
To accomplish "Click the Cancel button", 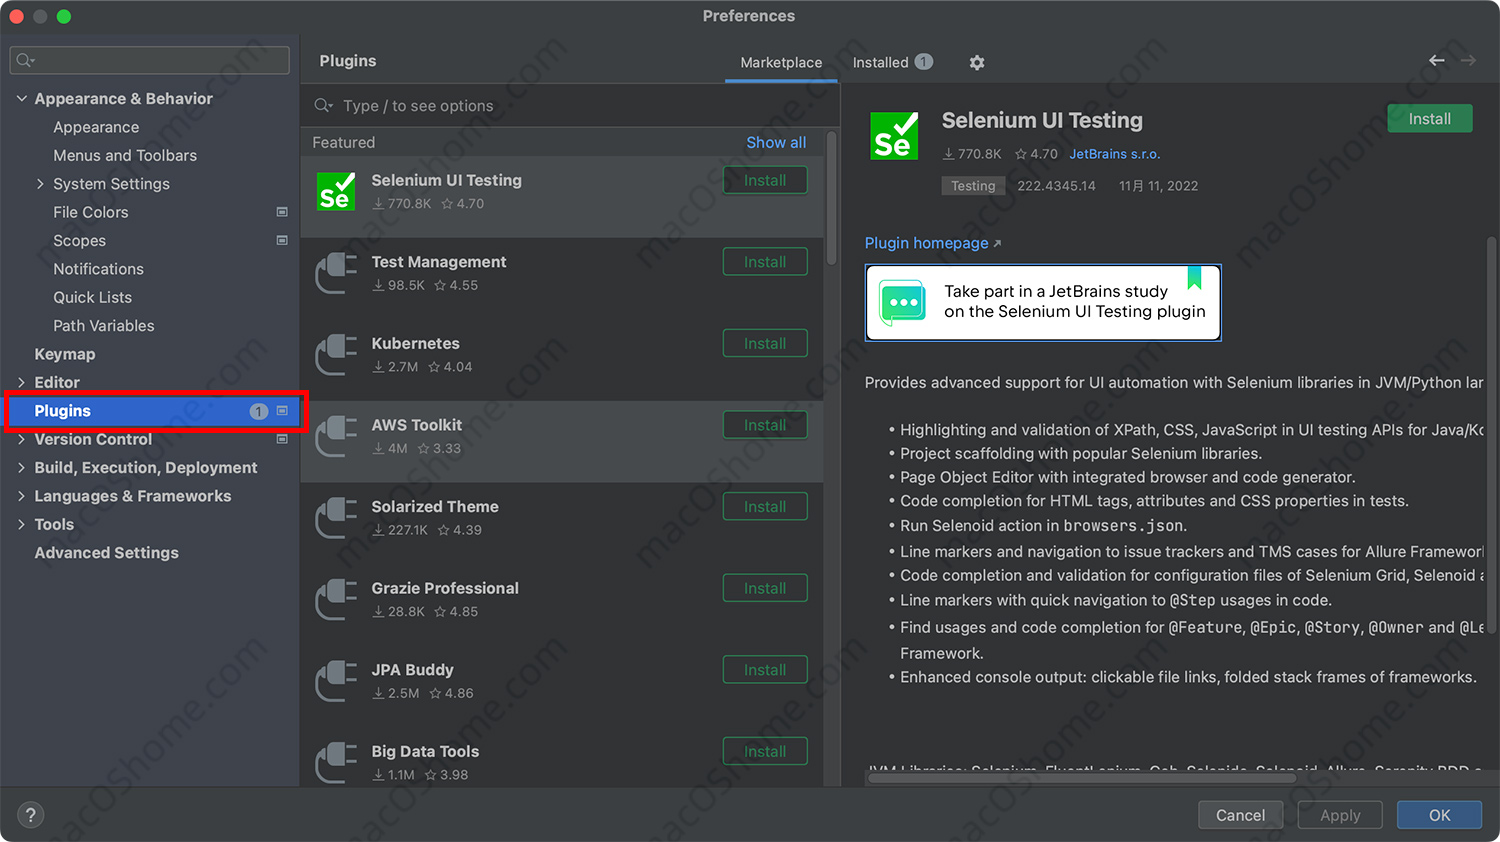I will point(1240,815).
